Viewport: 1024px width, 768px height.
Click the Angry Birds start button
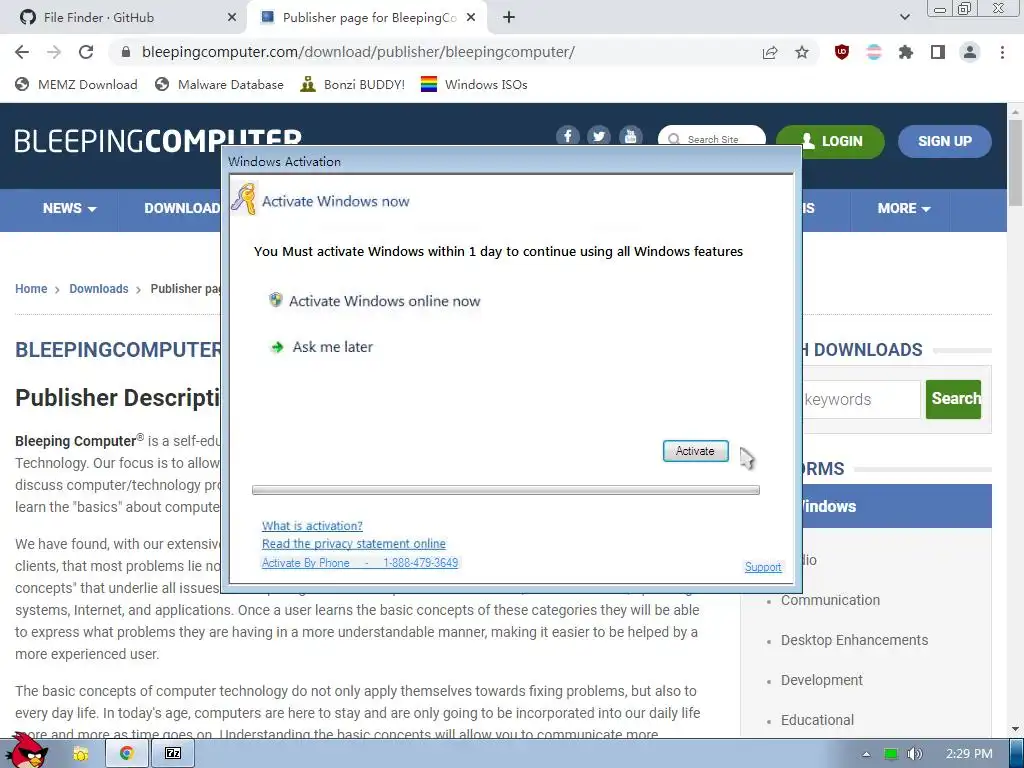pos(27,751)
